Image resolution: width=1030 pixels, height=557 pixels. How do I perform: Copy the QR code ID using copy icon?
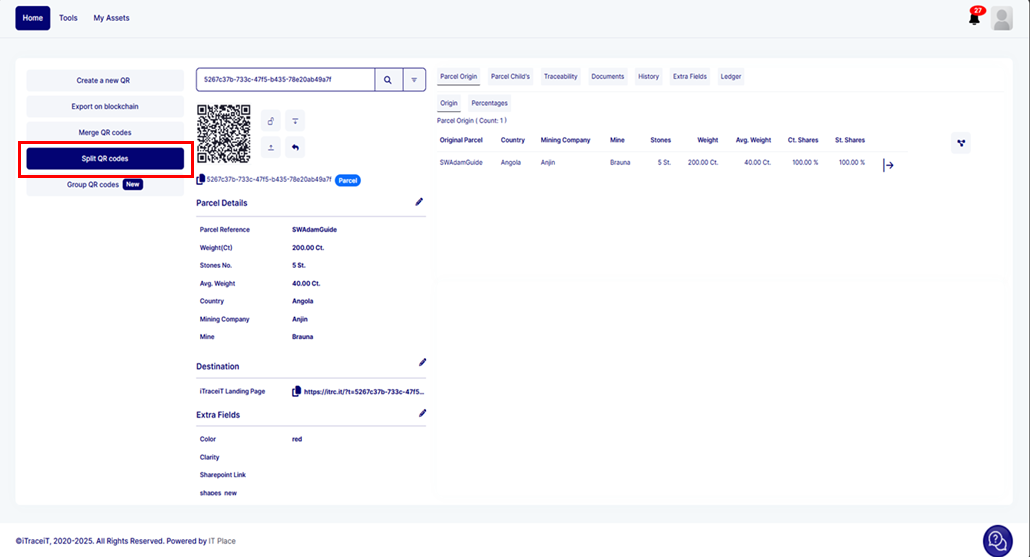[x=201, y=180]
